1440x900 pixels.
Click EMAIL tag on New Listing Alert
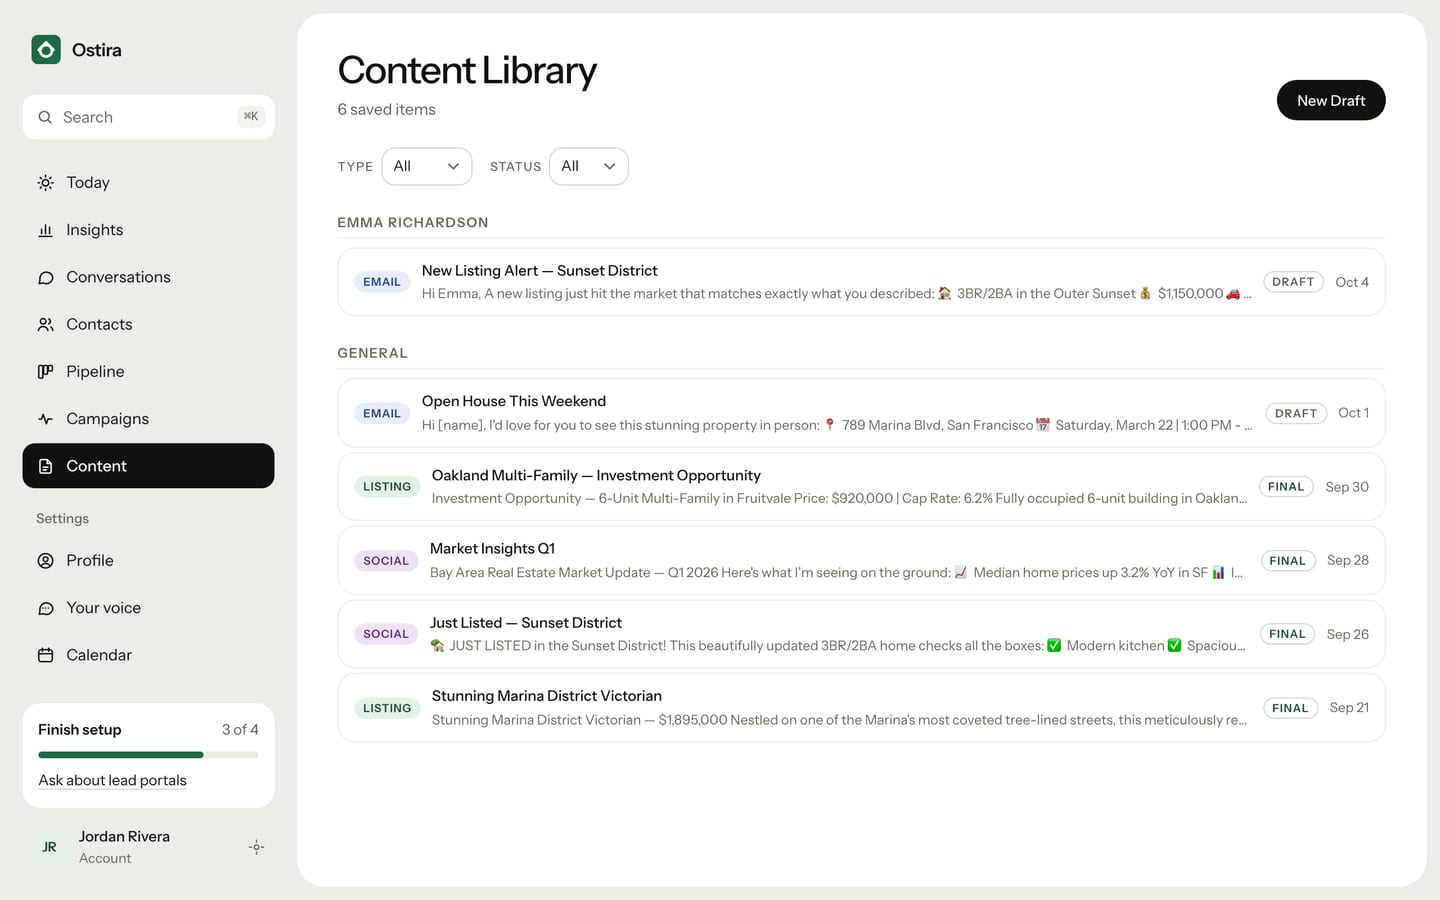(x=382, y=282)
